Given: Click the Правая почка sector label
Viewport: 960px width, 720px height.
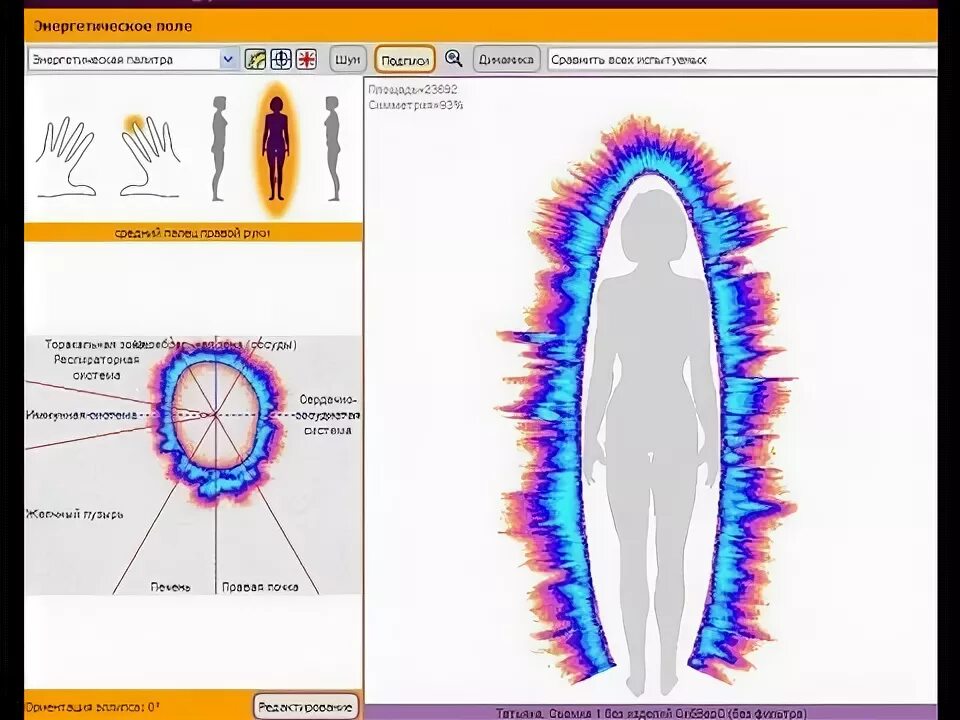Looking at the screenshot, I should pyautogui.click(x=260, y=587).
